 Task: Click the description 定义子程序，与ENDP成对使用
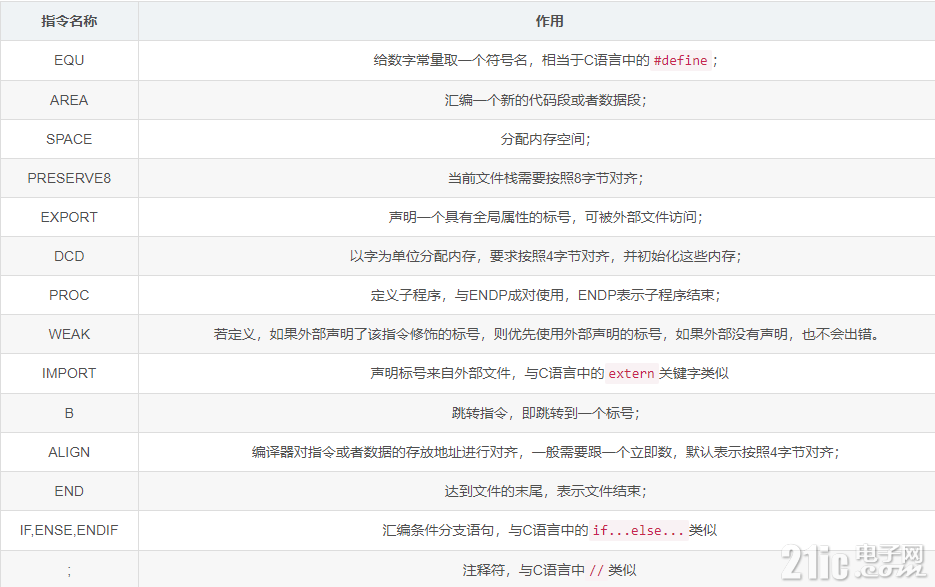(x=545, y=295)
